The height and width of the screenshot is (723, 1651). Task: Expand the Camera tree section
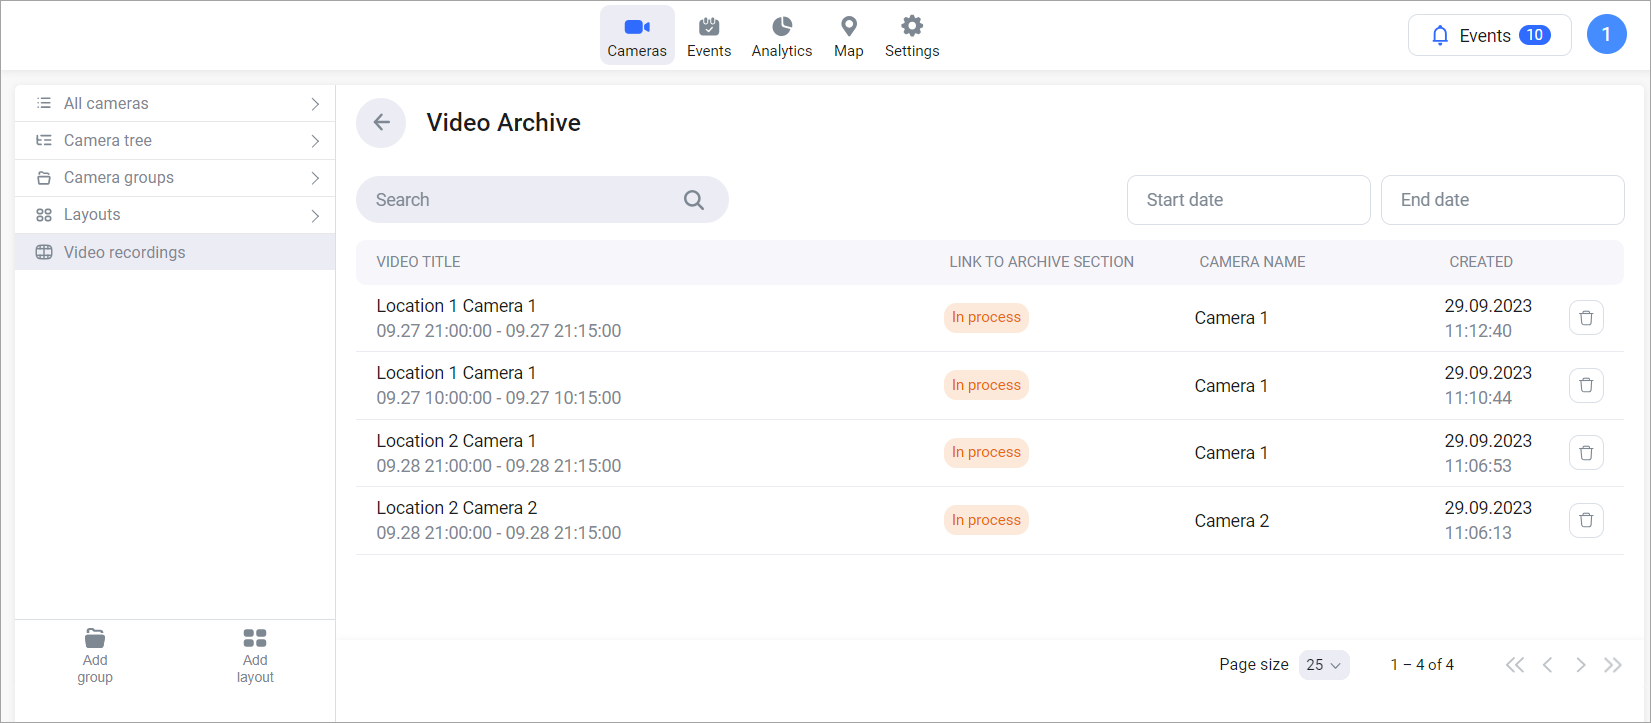tap(175, 141)
